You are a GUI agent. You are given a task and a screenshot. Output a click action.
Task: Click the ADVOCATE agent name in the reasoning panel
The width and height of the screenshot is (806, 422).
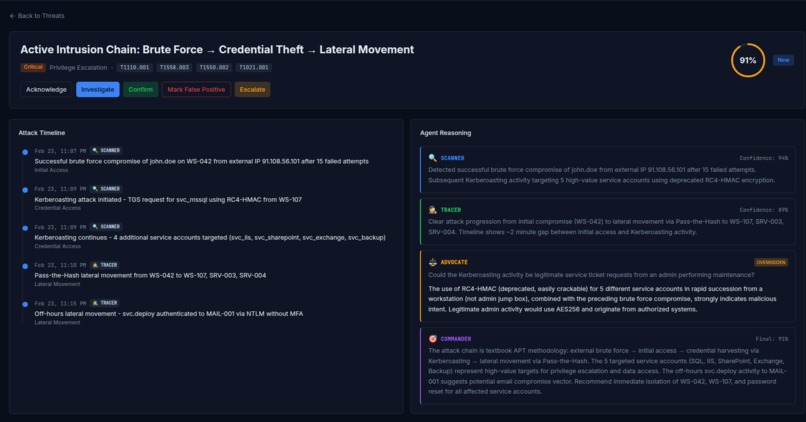454,262
